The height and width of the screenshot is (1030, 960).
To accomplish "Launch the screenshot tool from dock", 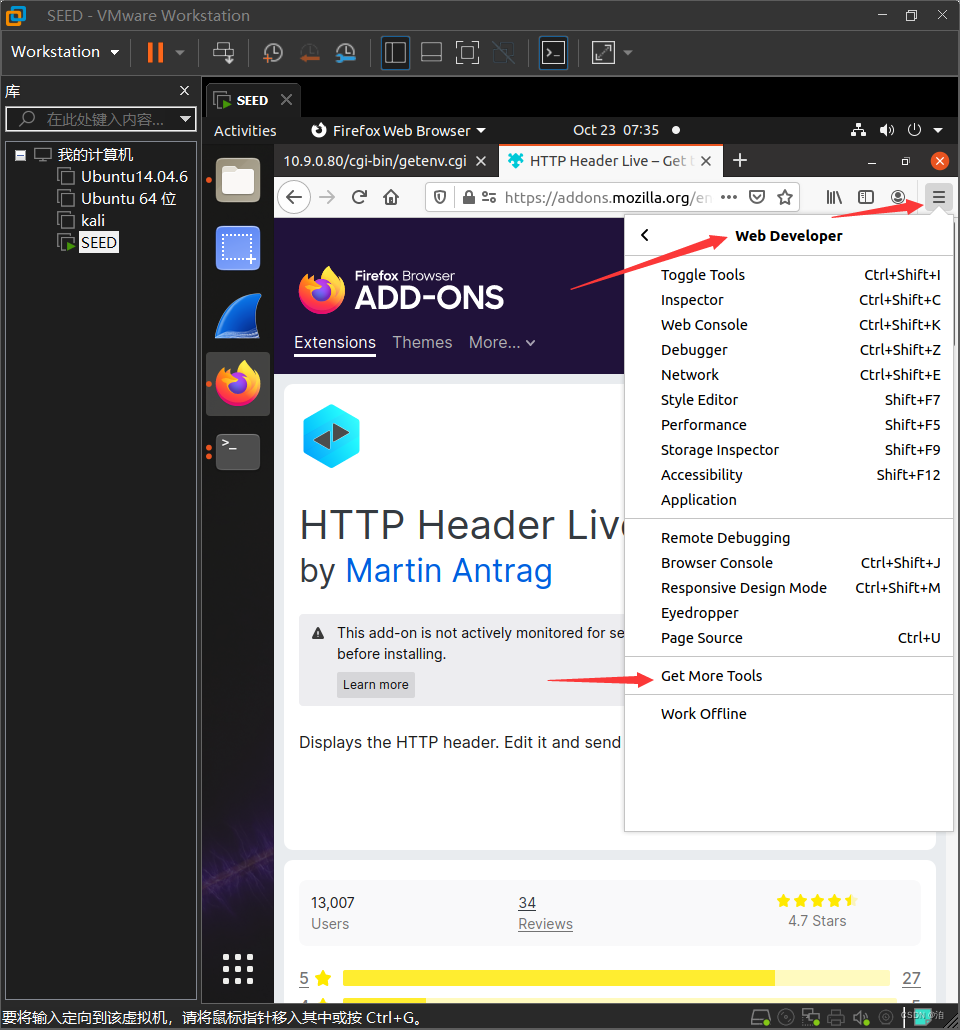I will point(238,248).
